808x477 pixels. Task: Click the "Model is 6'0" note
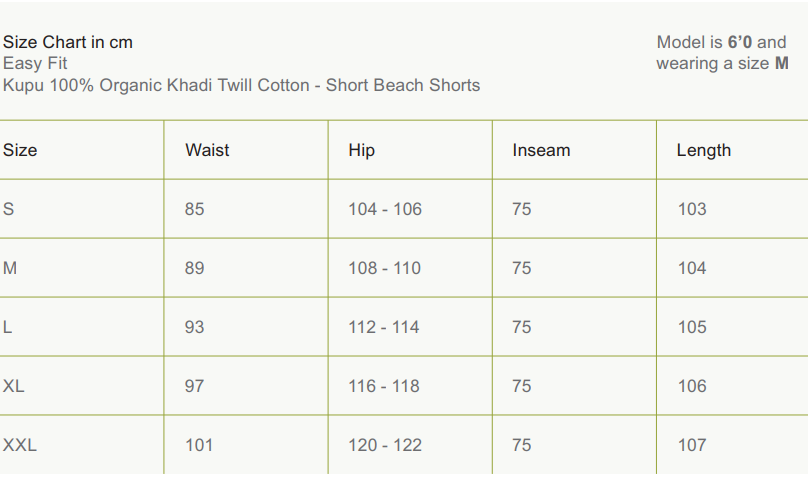[721, 42]
